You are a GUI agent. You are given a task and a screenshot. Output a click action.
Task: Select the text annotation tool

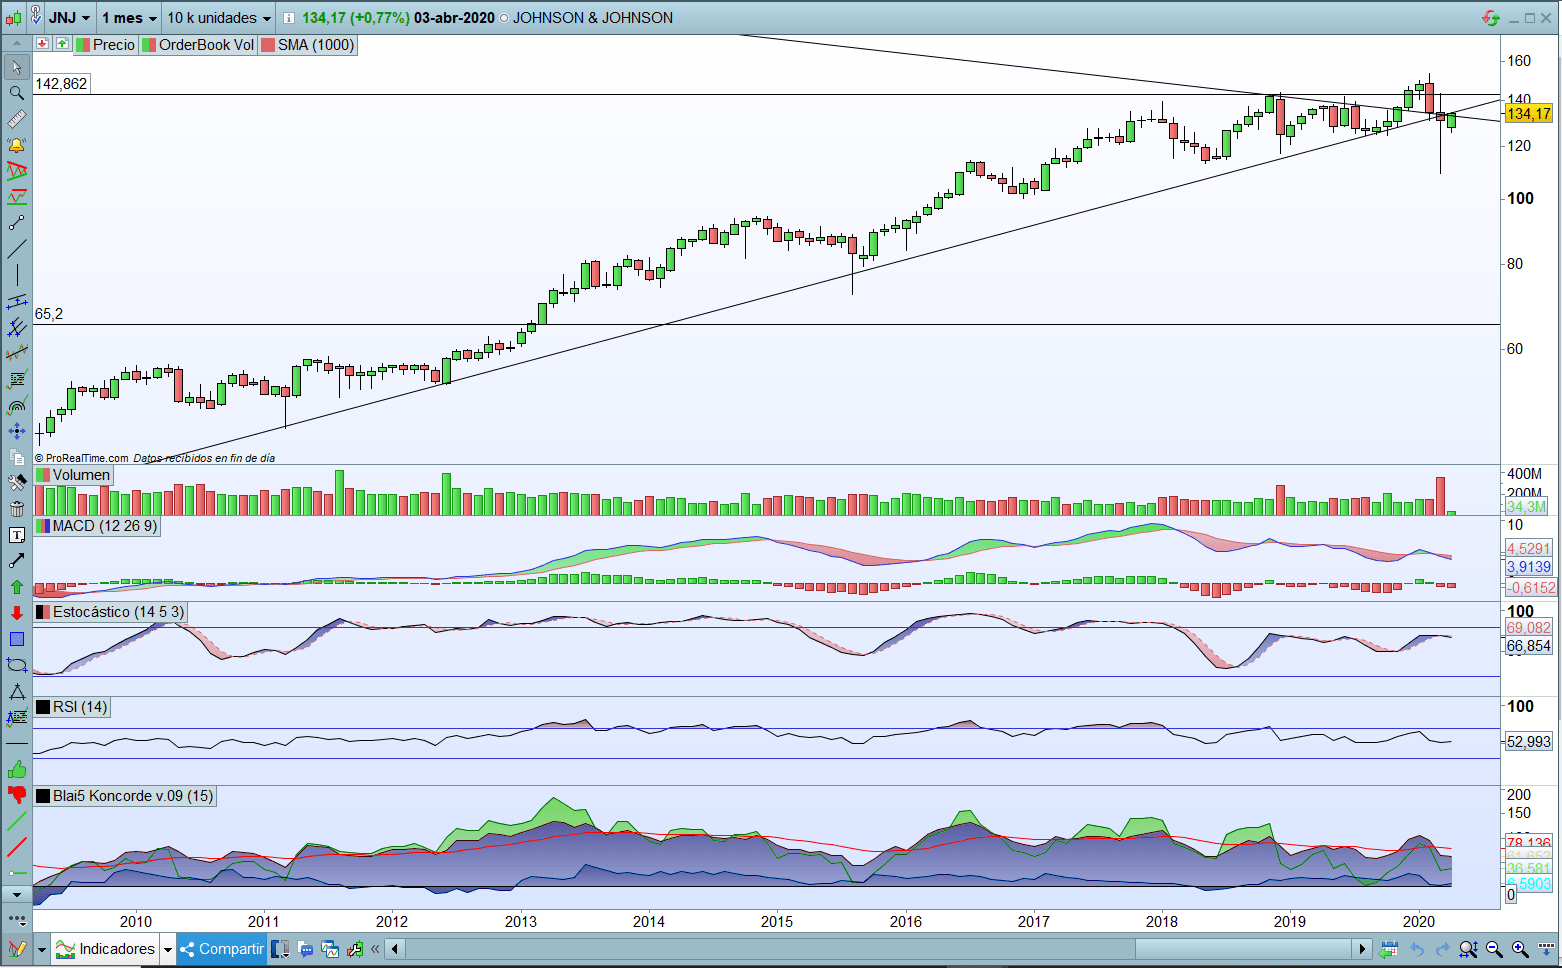coord(16,535)
